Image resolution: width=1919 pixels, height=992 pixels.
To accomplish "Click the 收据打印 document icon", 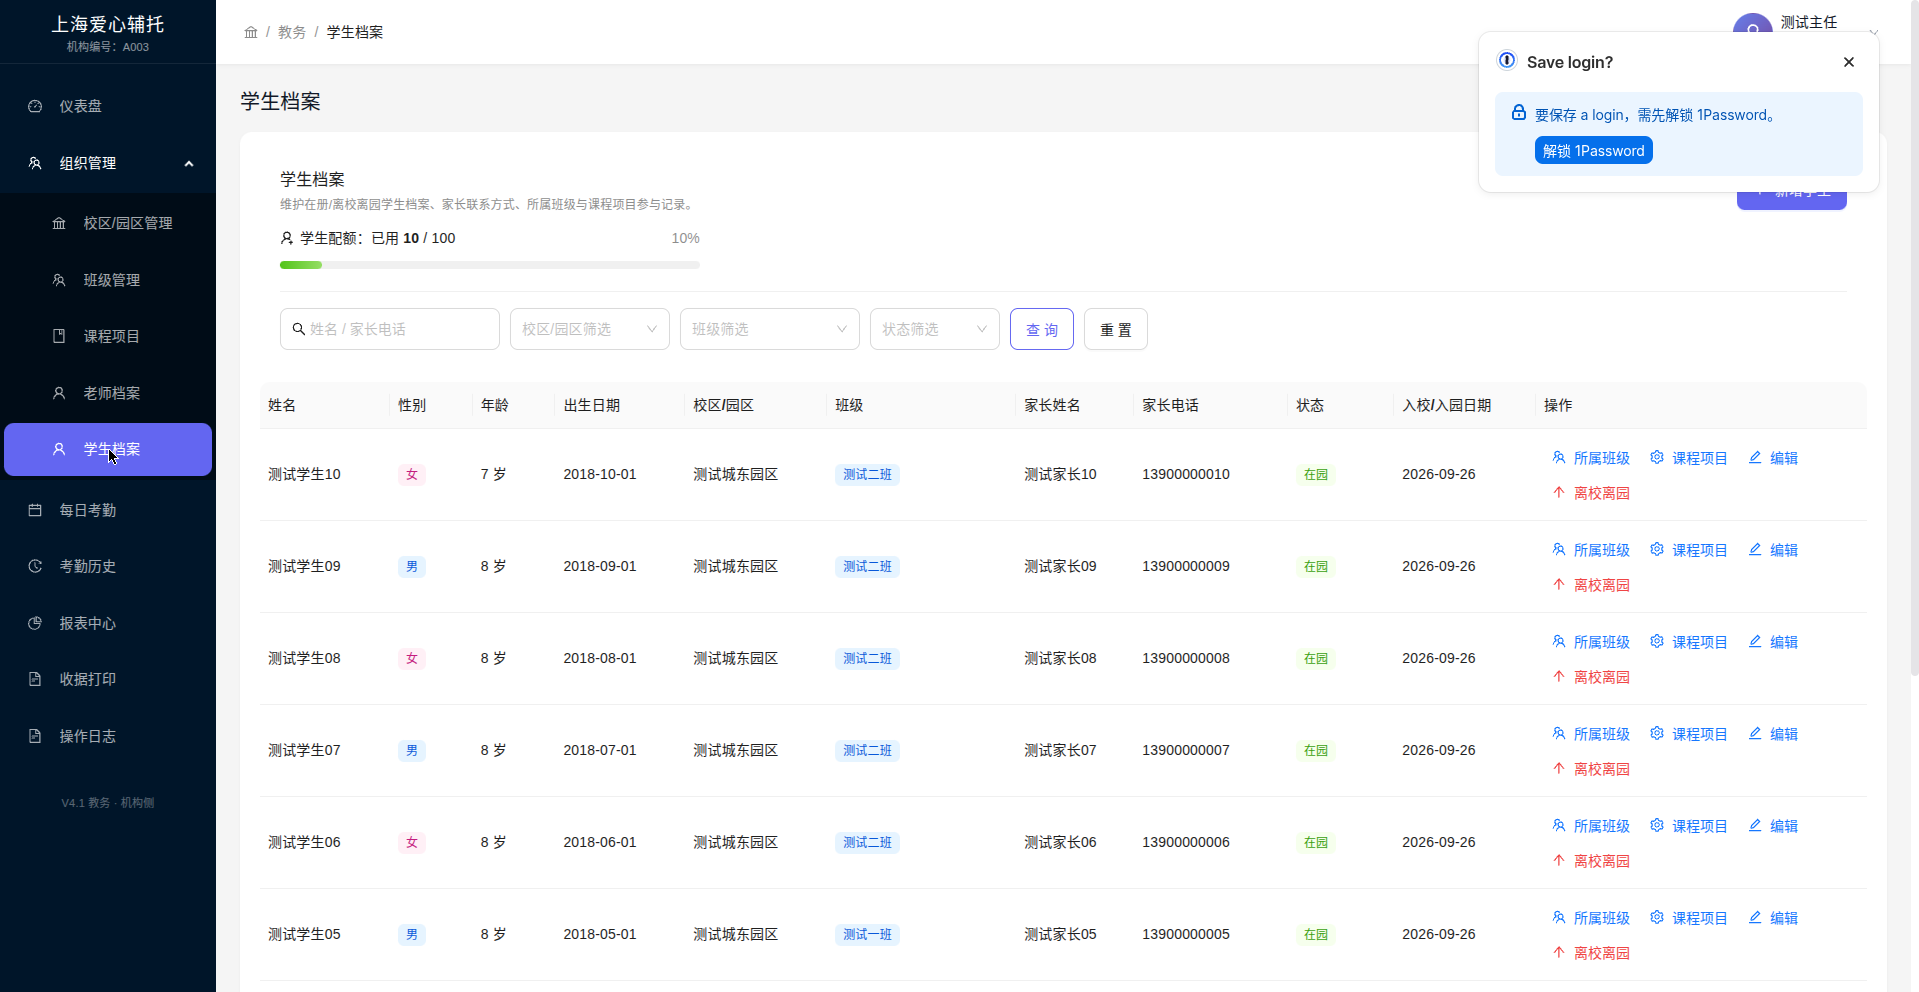I will pyautogui.click(x=35, y=679).
